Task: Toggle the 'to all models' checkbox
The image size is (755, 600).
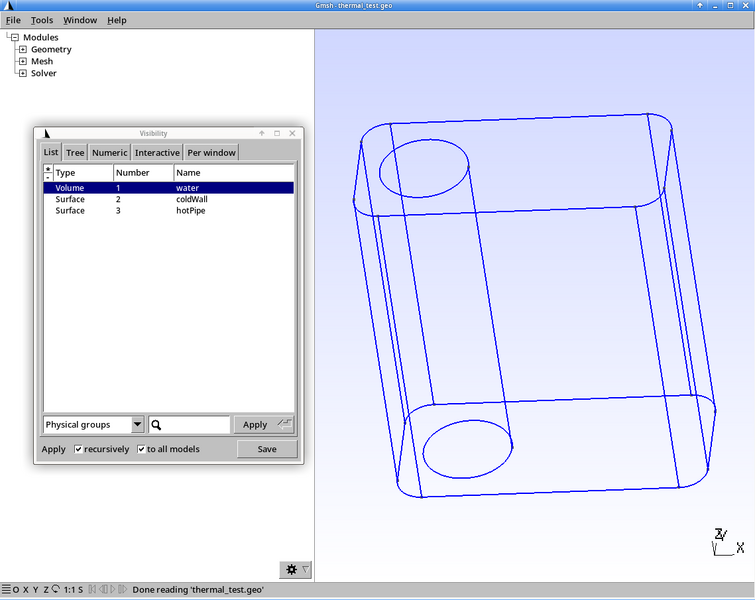Action: [x=141, y=449]
